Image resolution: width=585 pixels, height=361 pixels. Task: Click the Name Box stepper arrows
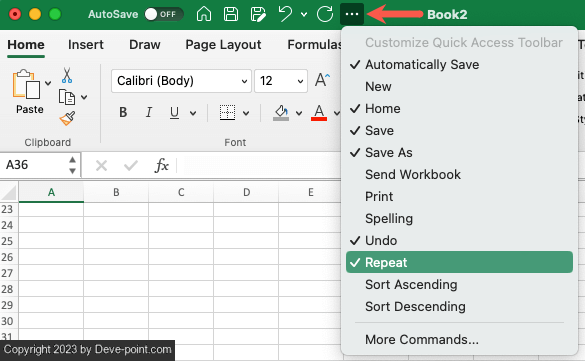(72, 165)
